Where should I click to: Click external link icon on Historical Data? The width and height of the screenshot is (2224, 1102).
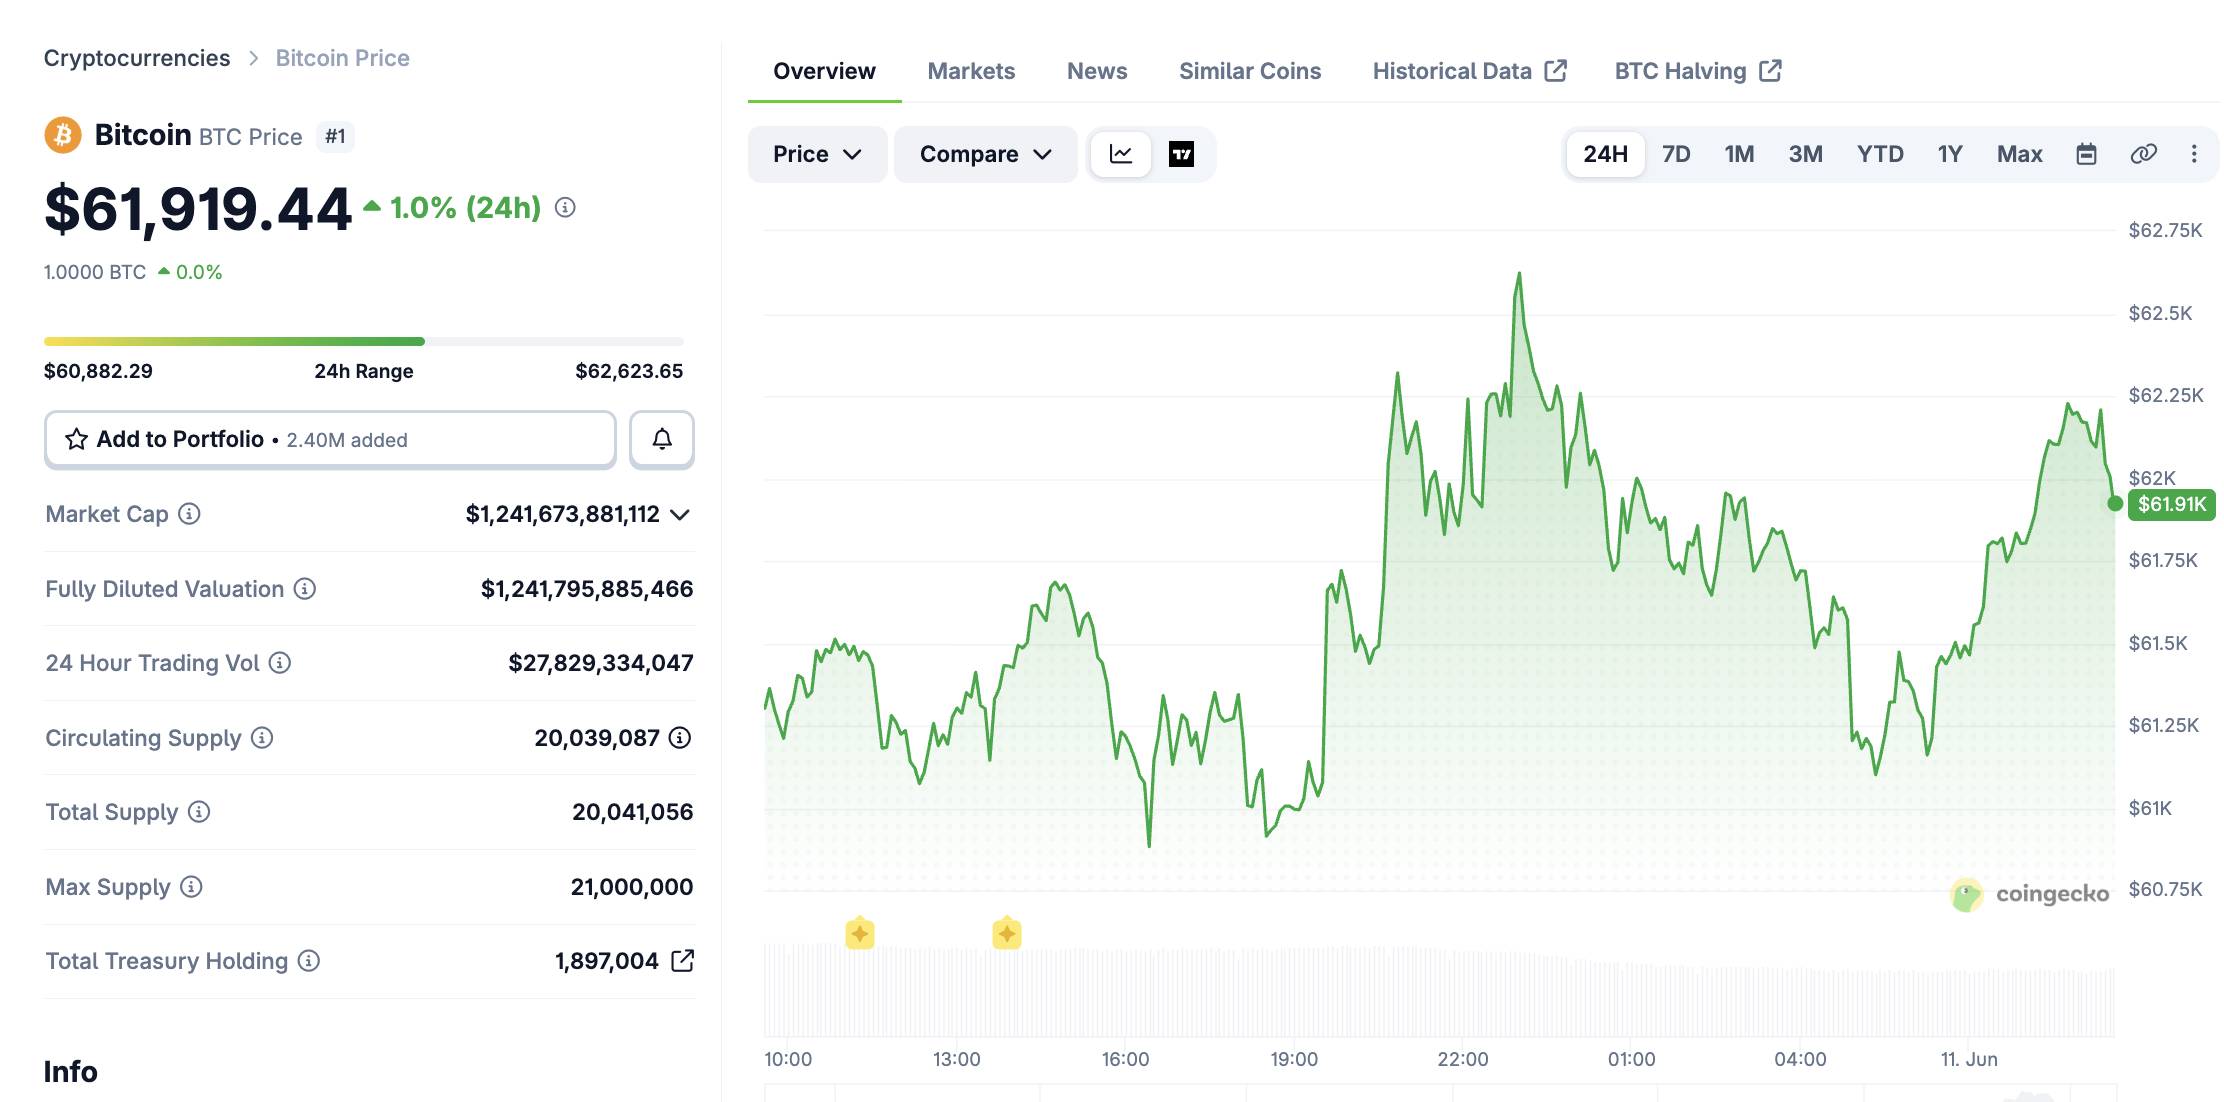point(1555,70)
